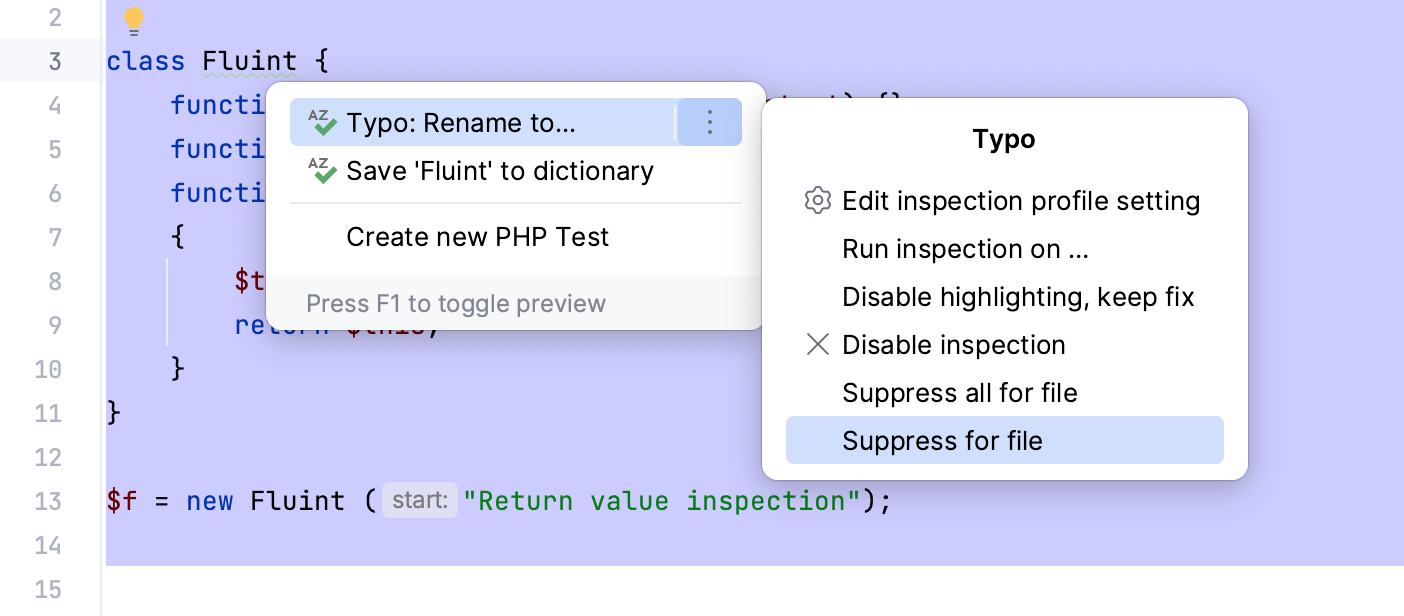Viewport: 1404px width, 616px height.
Task: Click the 'start:' parameter hint inlay
Action: tap(419, 500)
